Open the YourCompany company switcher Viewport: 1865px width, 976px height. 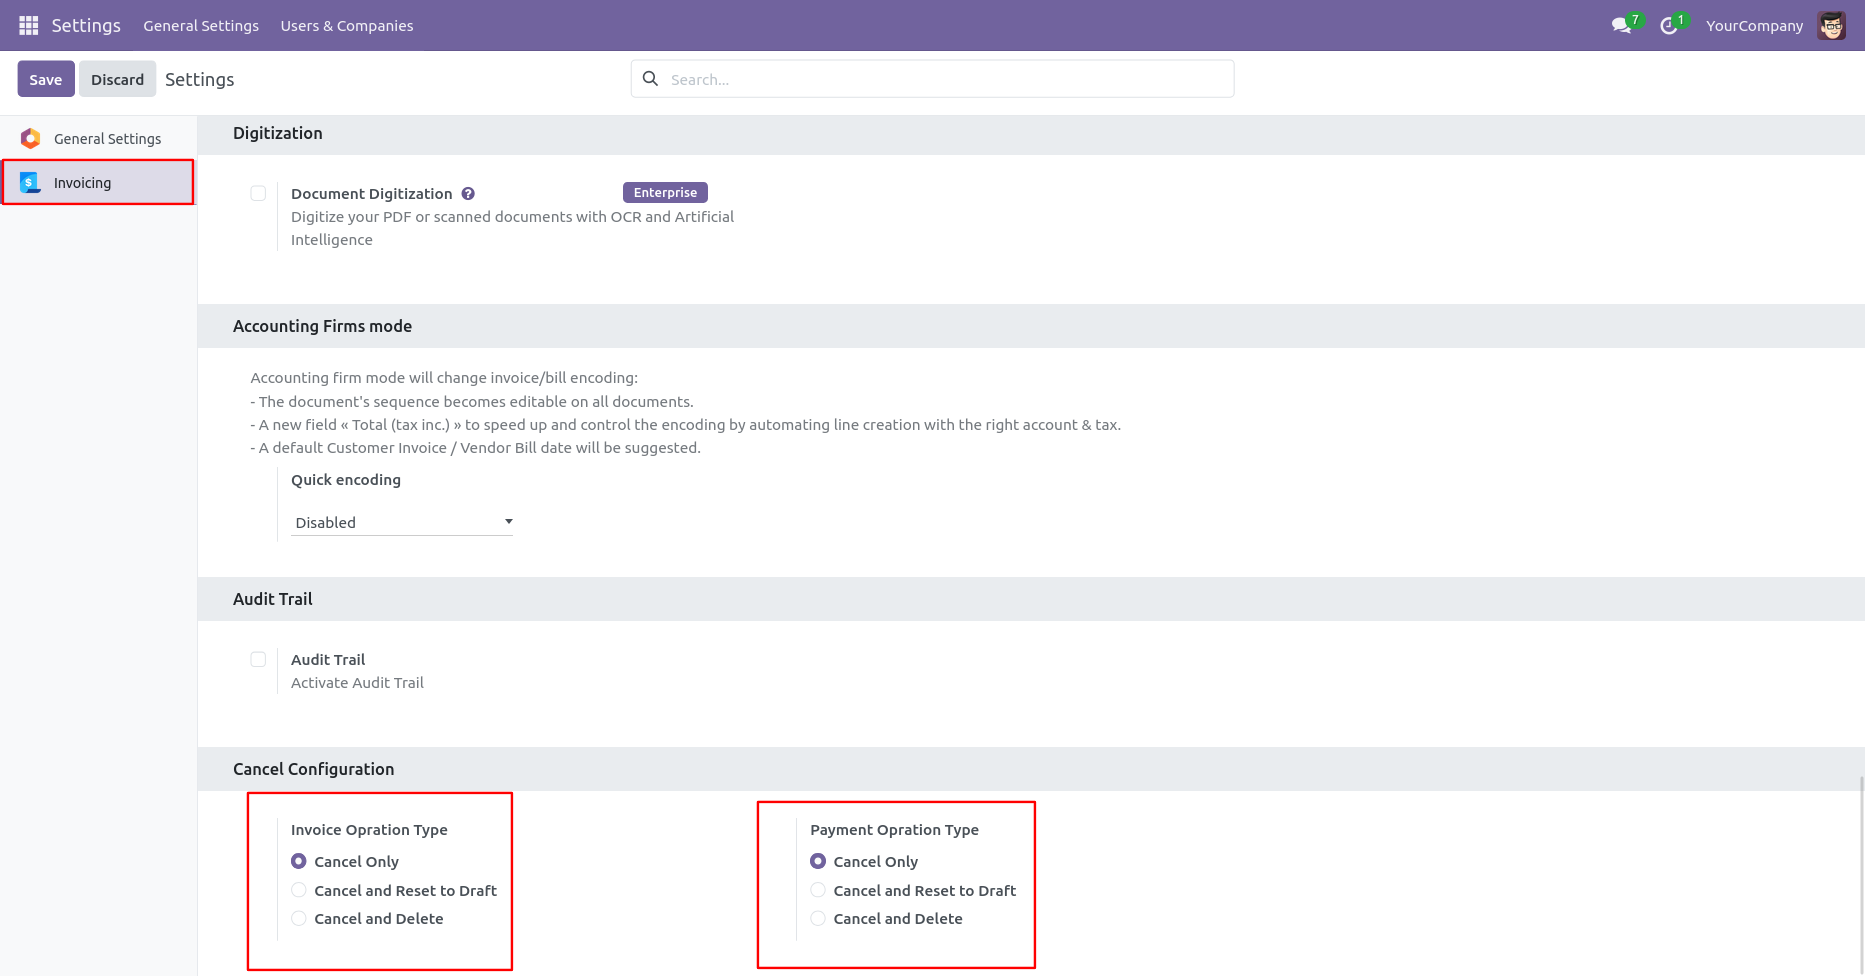1754,26
